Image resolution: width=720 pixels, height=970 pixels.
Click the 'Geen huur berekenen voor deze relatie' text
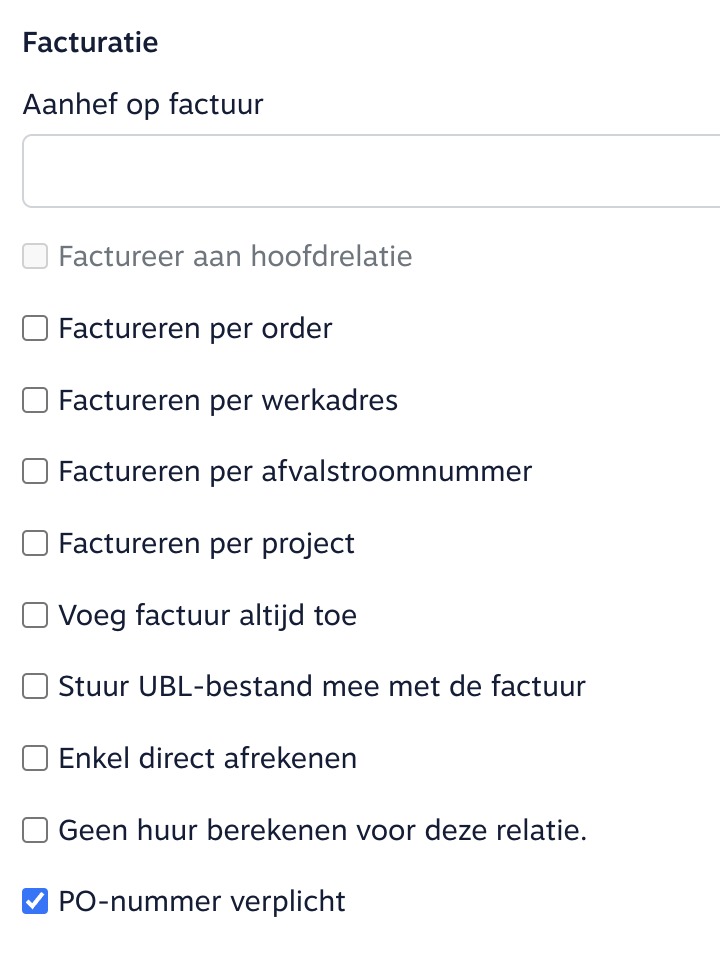pos(322,830)
